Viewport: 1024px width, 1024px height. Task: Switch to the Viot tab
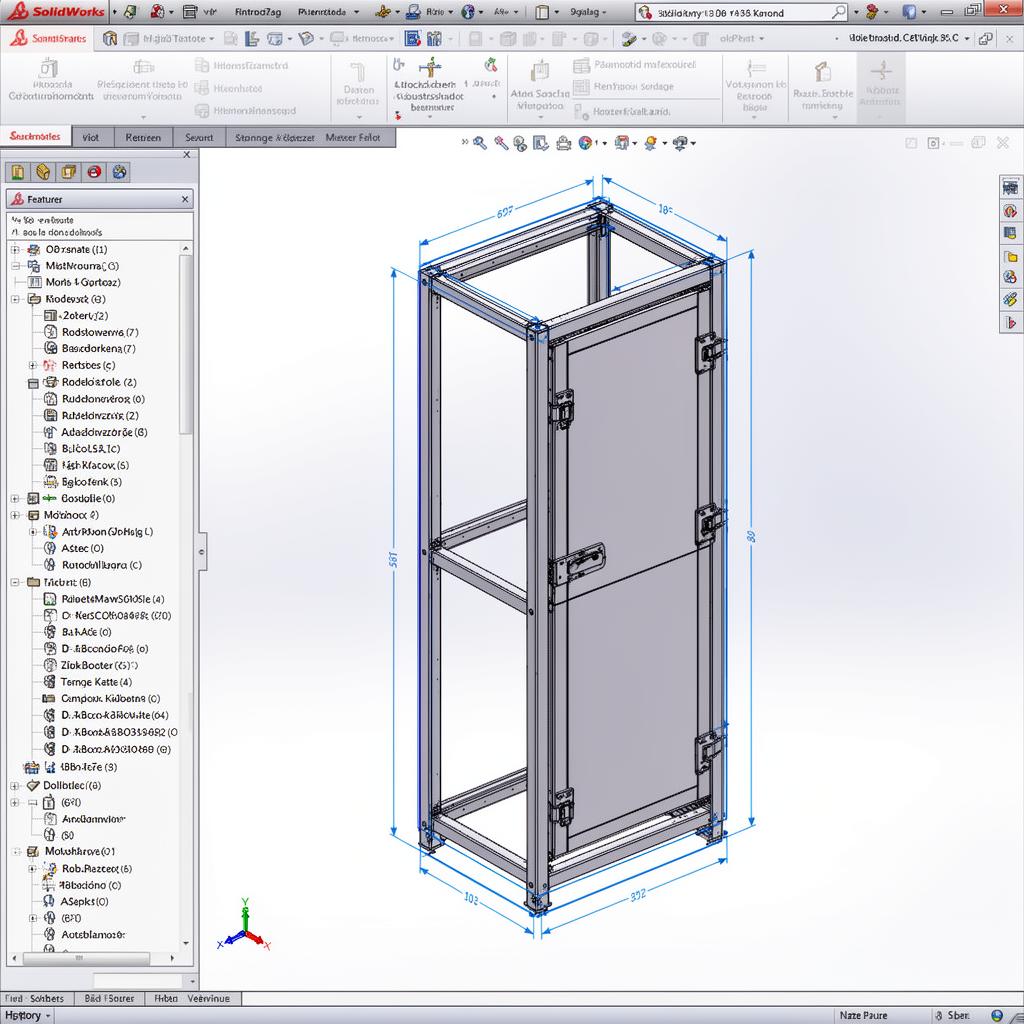[x=91, y=137]
